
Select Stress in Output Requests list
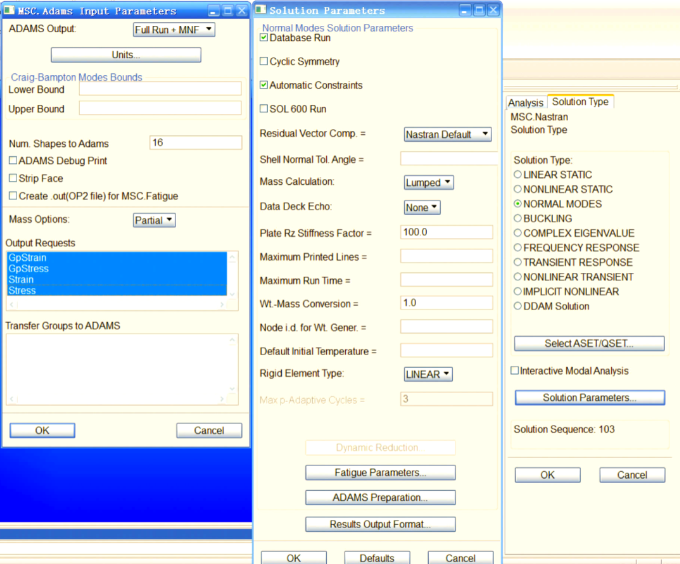(117, 290)
